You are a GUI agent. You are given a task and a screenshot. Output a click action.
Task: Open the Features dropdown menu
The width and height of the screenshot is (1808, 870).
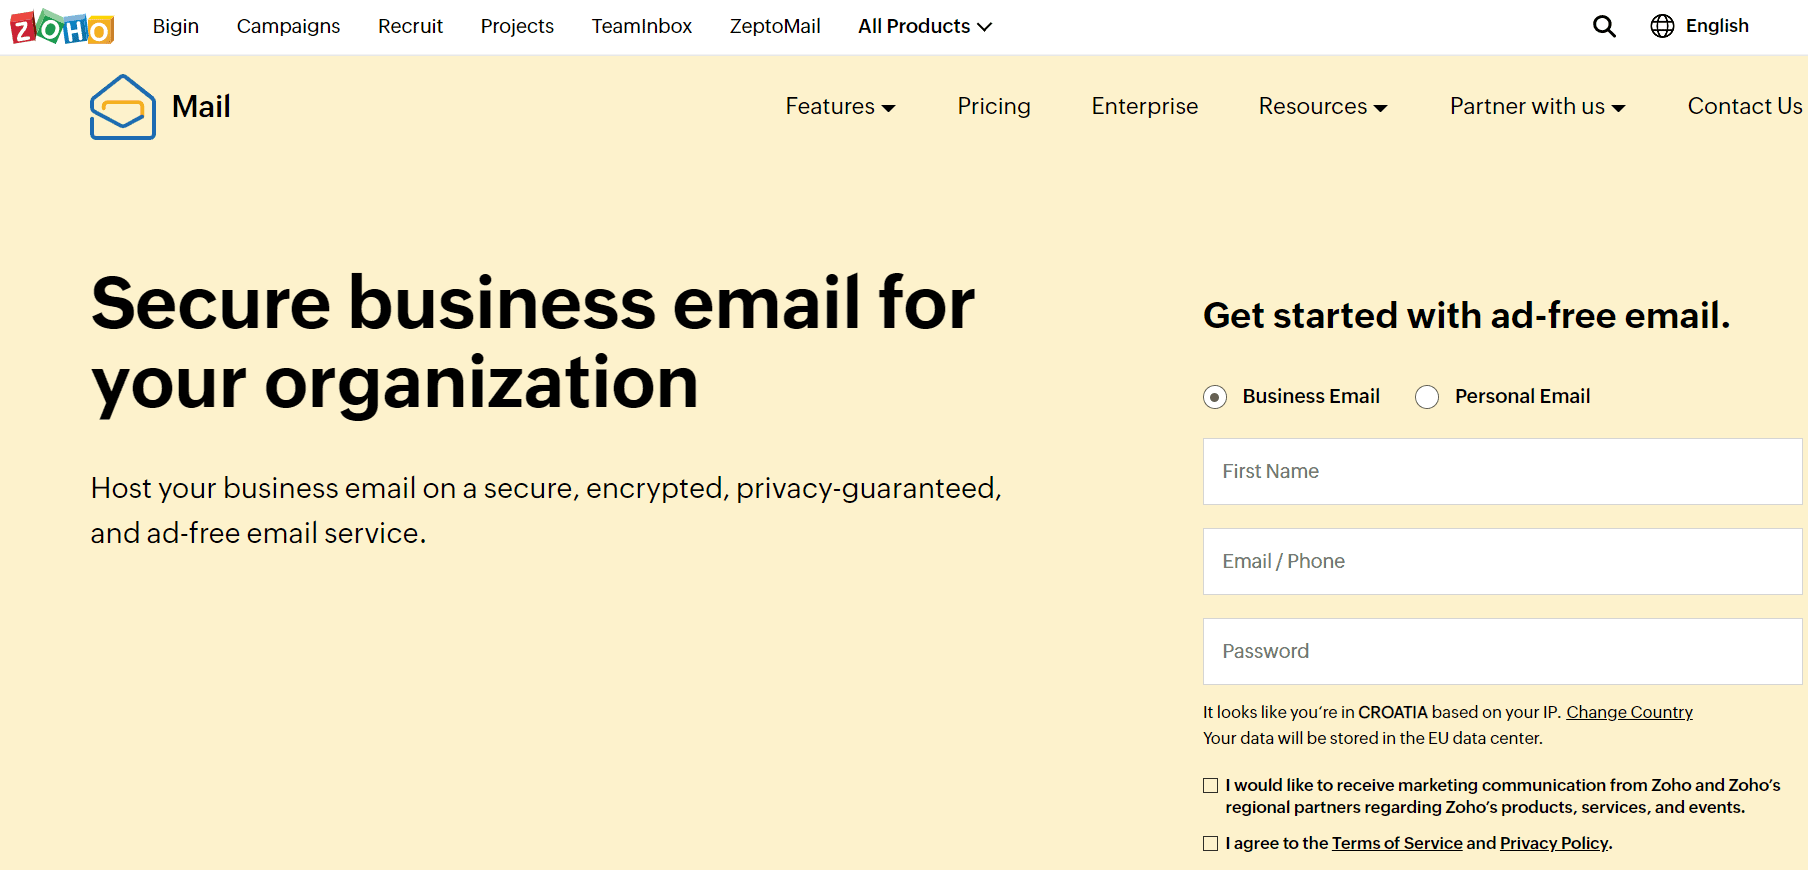[x=839, y=106]
